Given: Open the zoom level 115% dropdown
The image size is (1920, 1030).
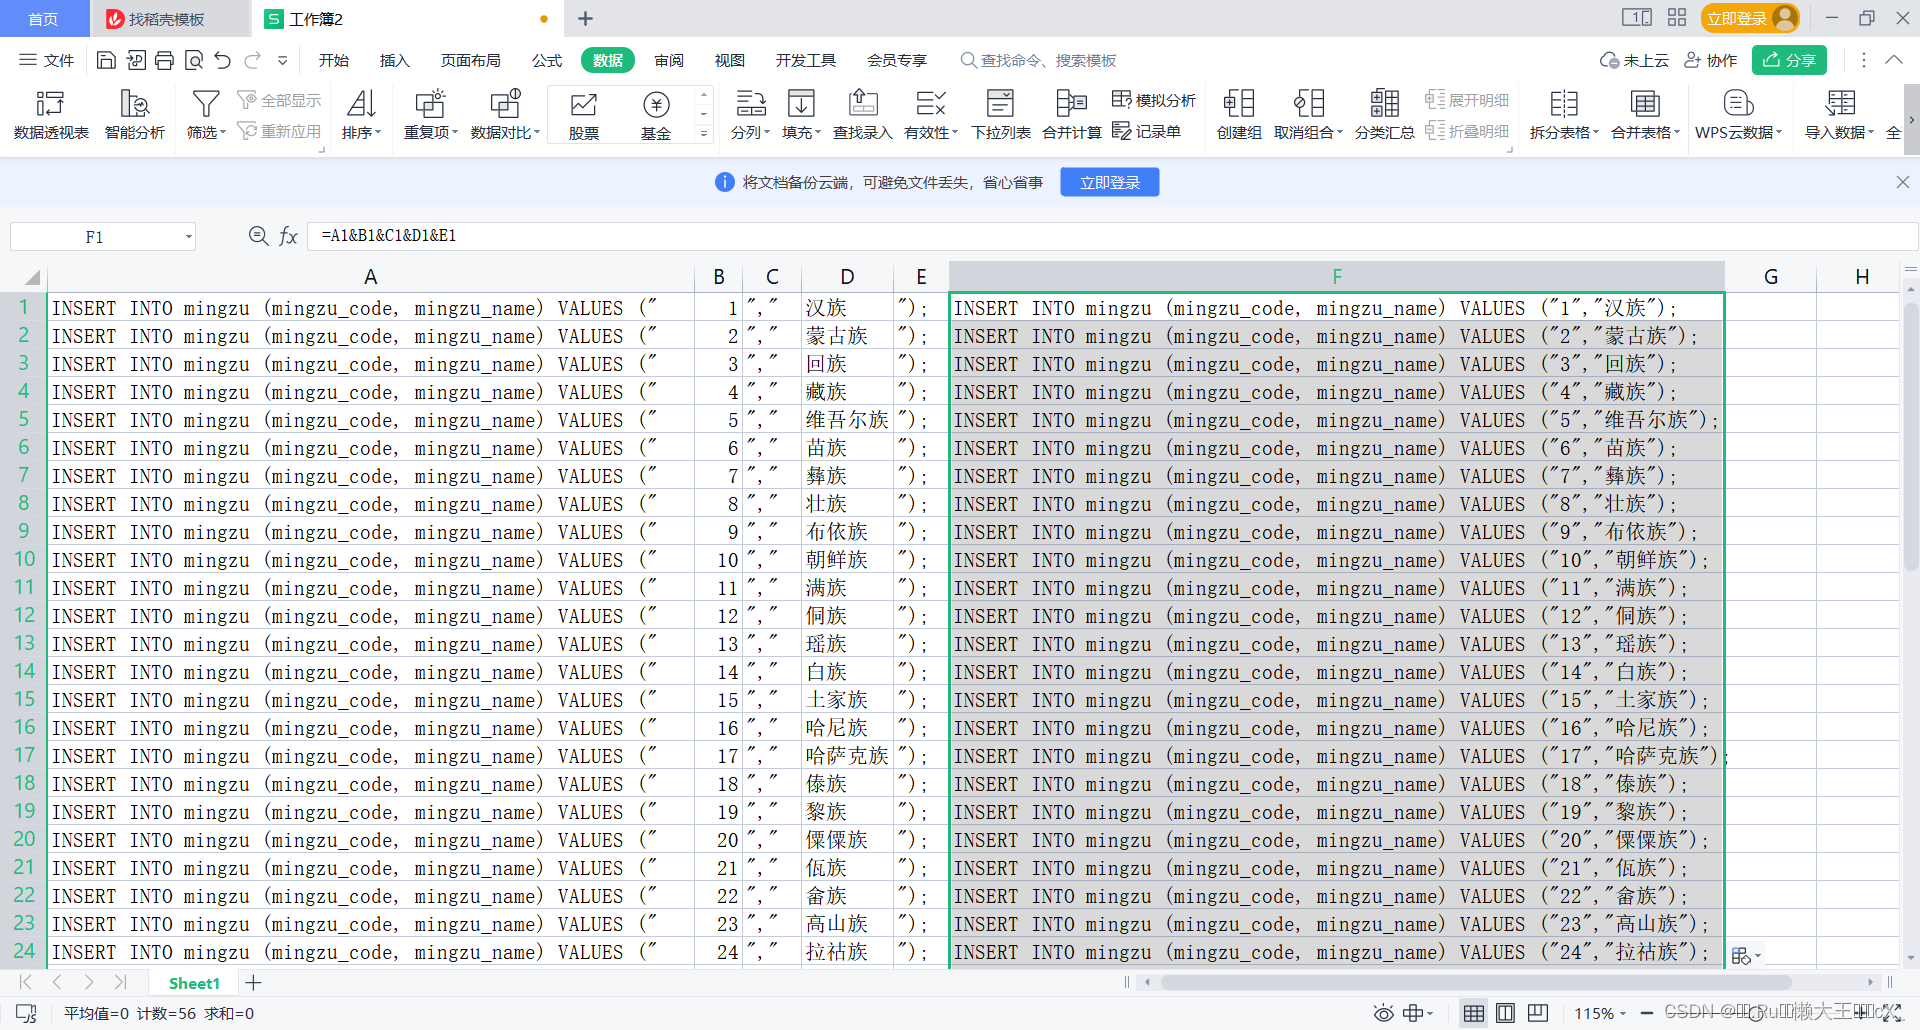Looking at the screenshot, I should coord(1600,1013).
